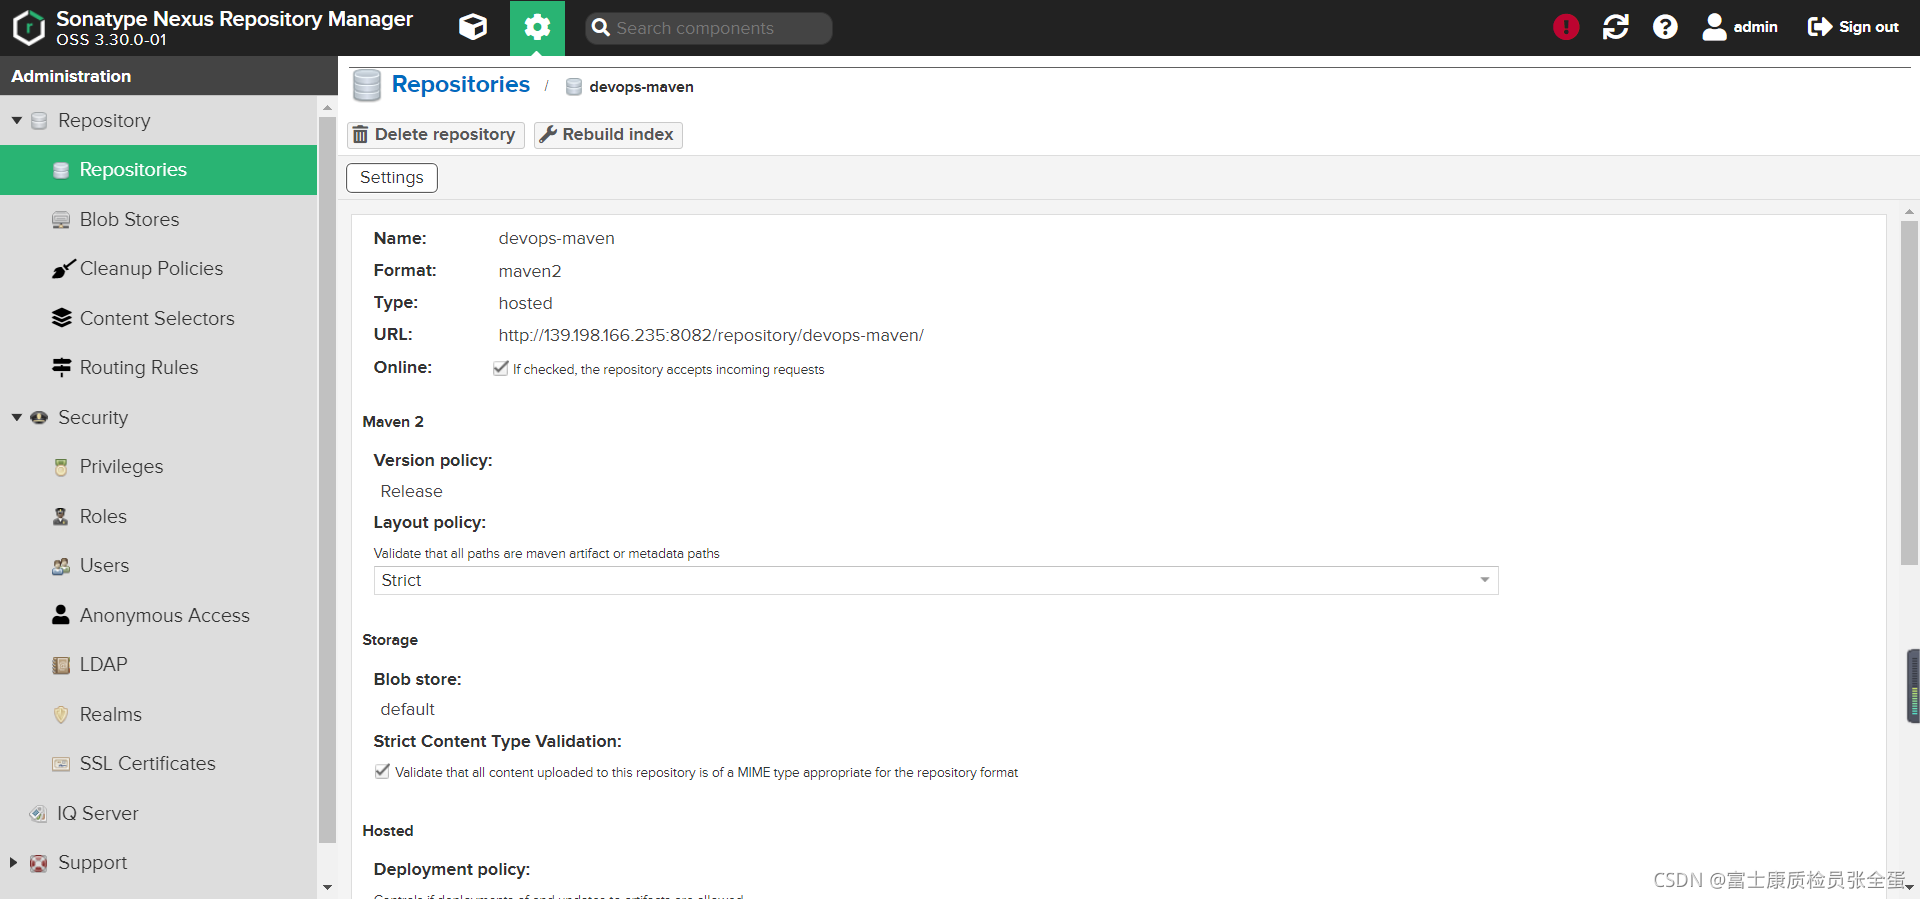Click the LDAP book icon
This screenshot has height=899, width=1920.
tap(61, 665)
